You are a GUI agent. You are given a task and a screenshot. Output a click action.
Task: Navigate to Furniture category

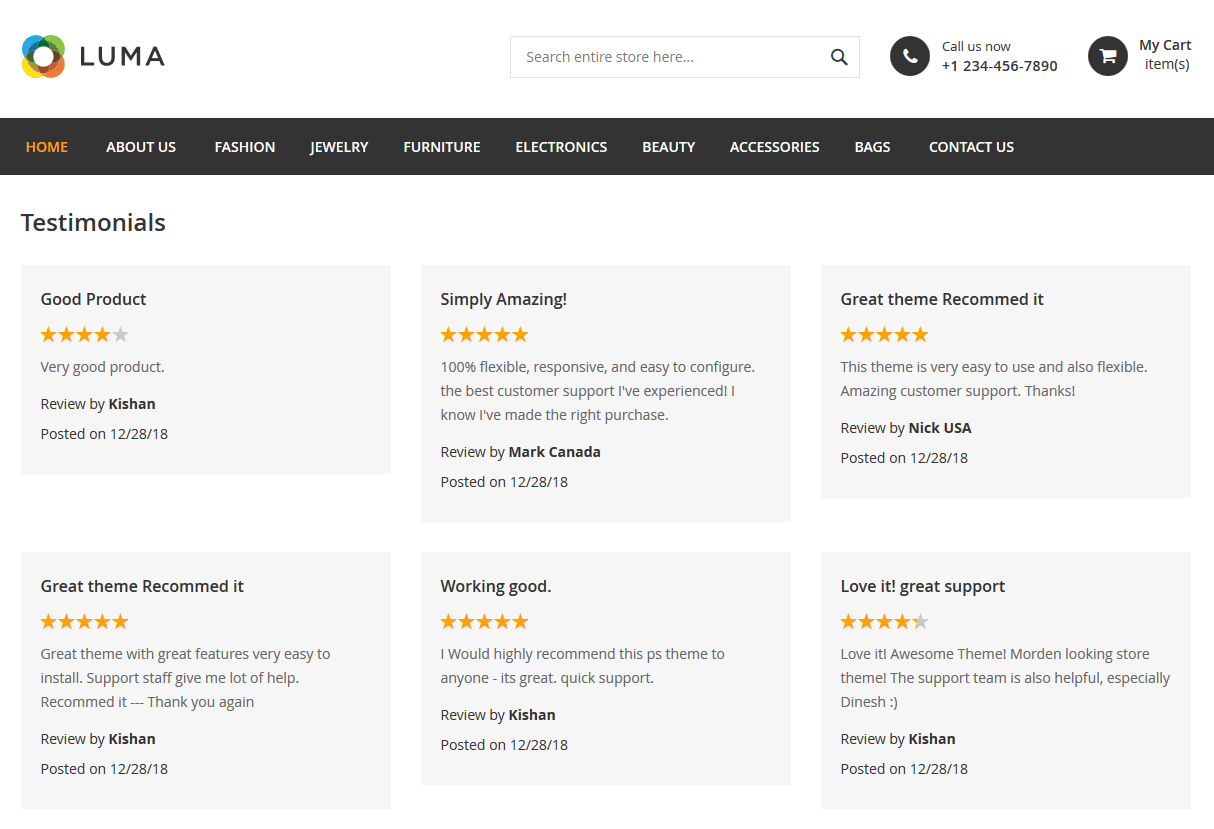click(442, 147)
